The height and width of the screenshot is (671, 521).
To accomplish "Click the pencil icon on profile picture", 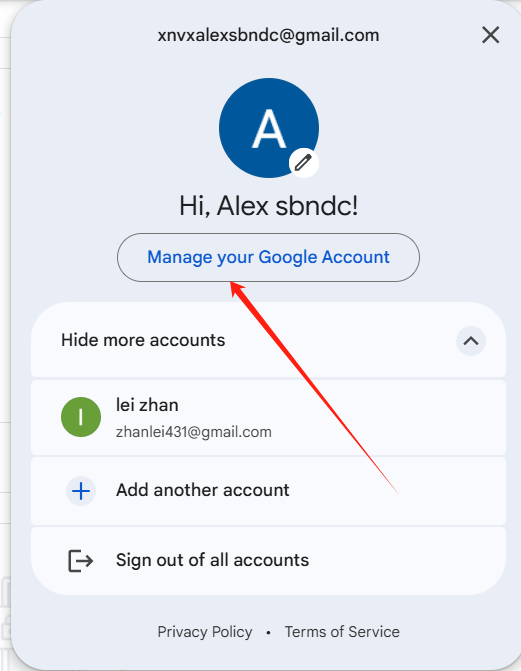I will [304, 163].
